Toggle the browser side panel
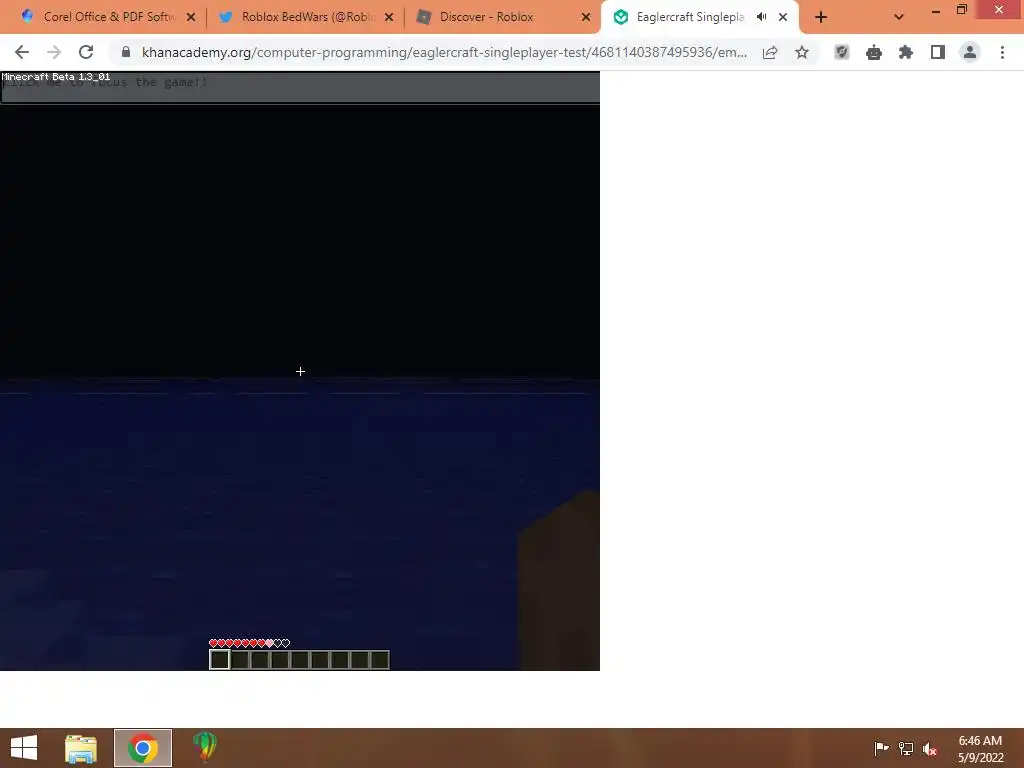 (x=938, y=52)
